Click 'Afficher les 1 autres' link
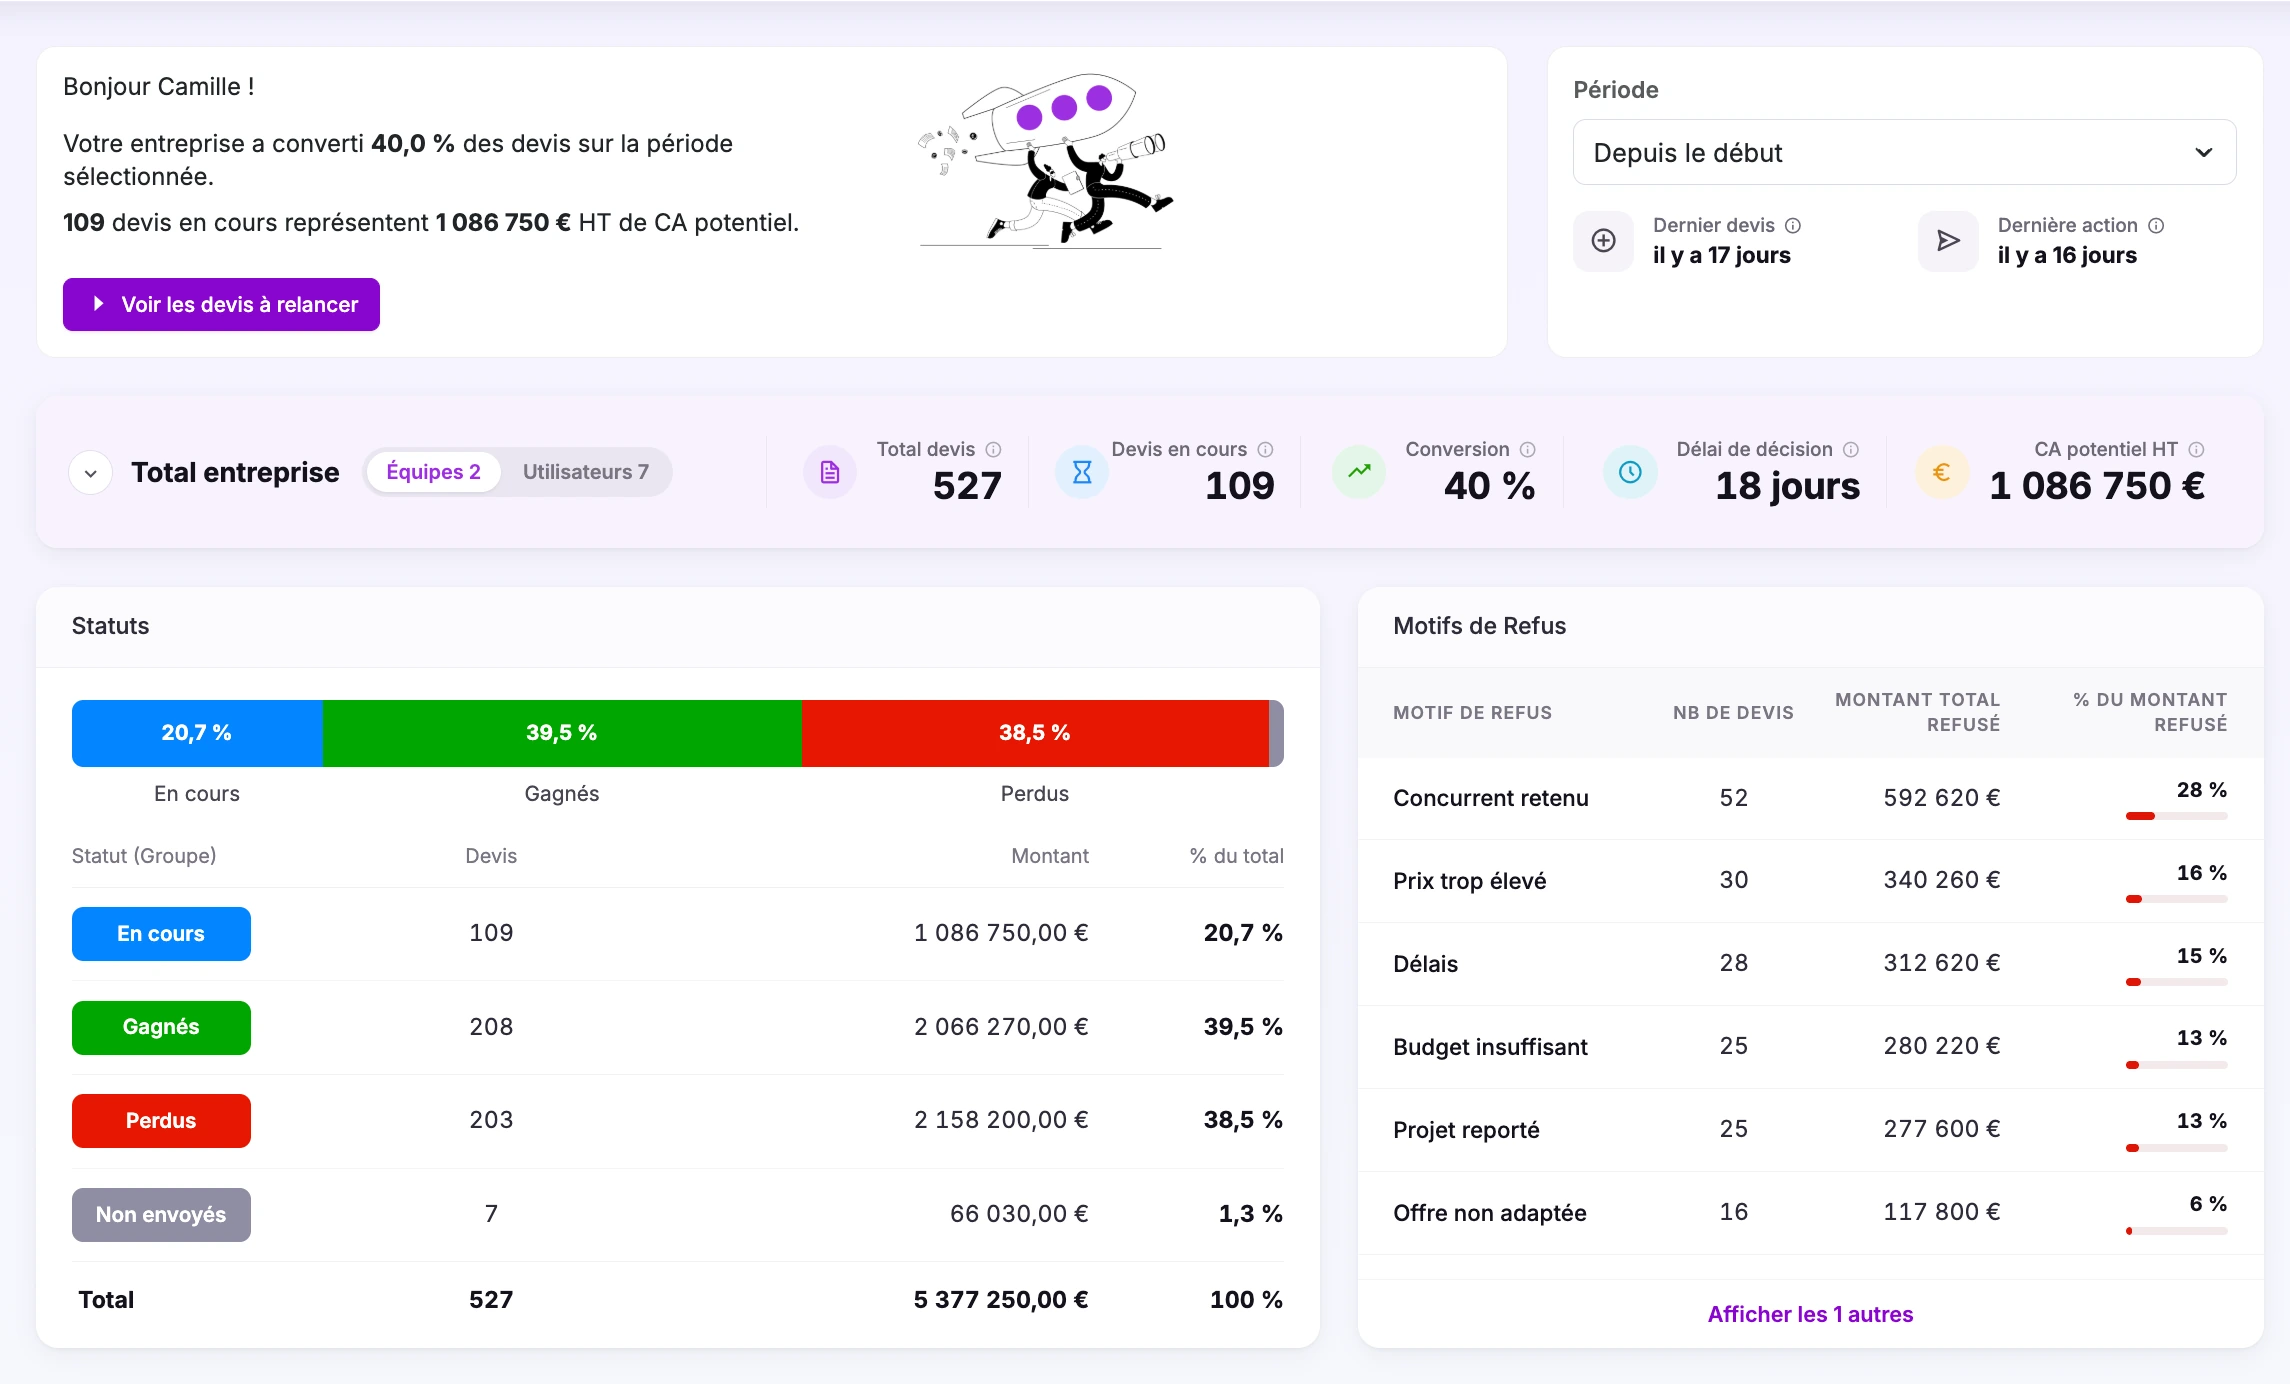 [1810, 1315]
